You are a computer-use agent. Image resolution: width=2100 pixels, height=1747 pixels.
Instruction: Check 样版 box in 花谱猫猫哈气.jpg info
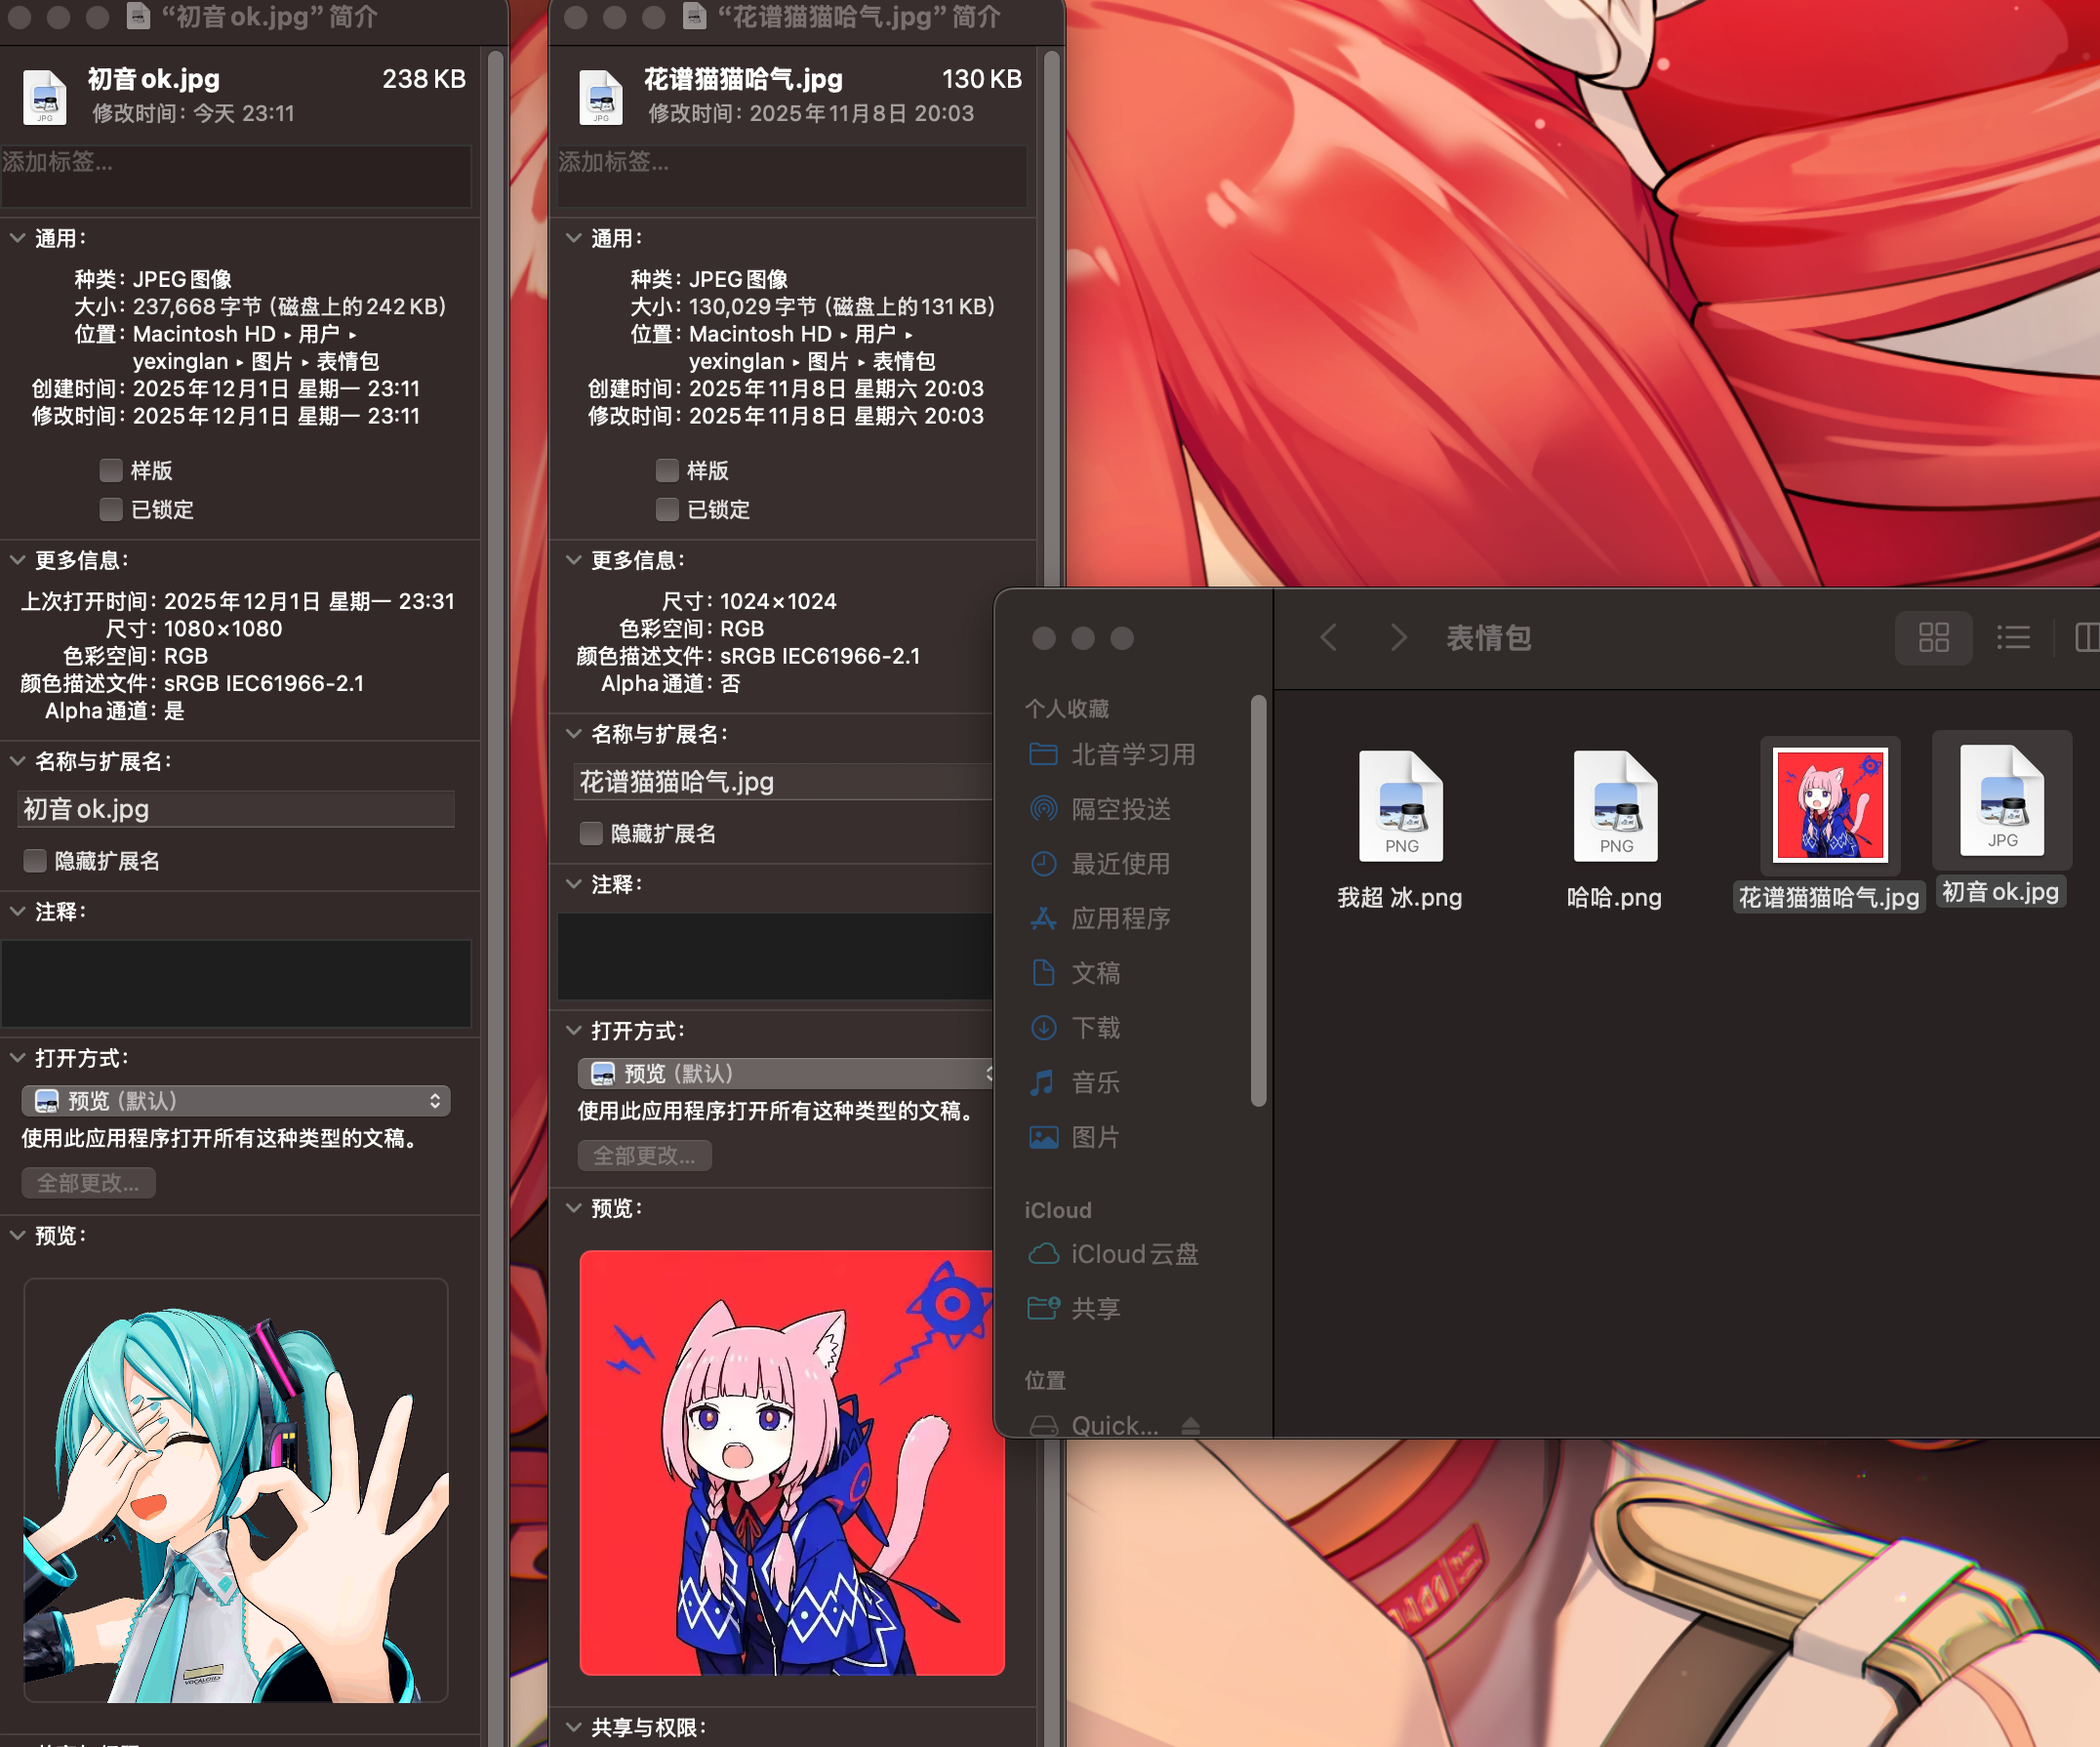667,470
